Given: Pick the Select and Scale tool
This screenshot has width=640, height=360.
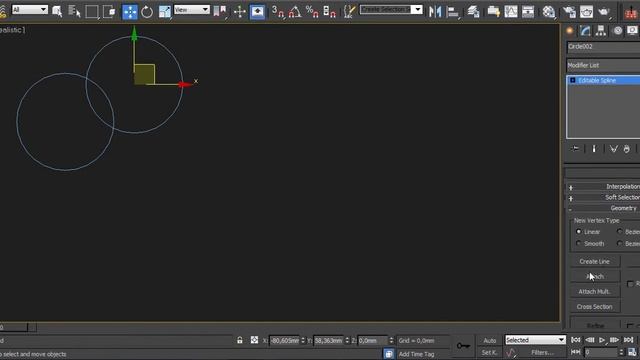Looking at the screenshot, I should coord(164,12).
